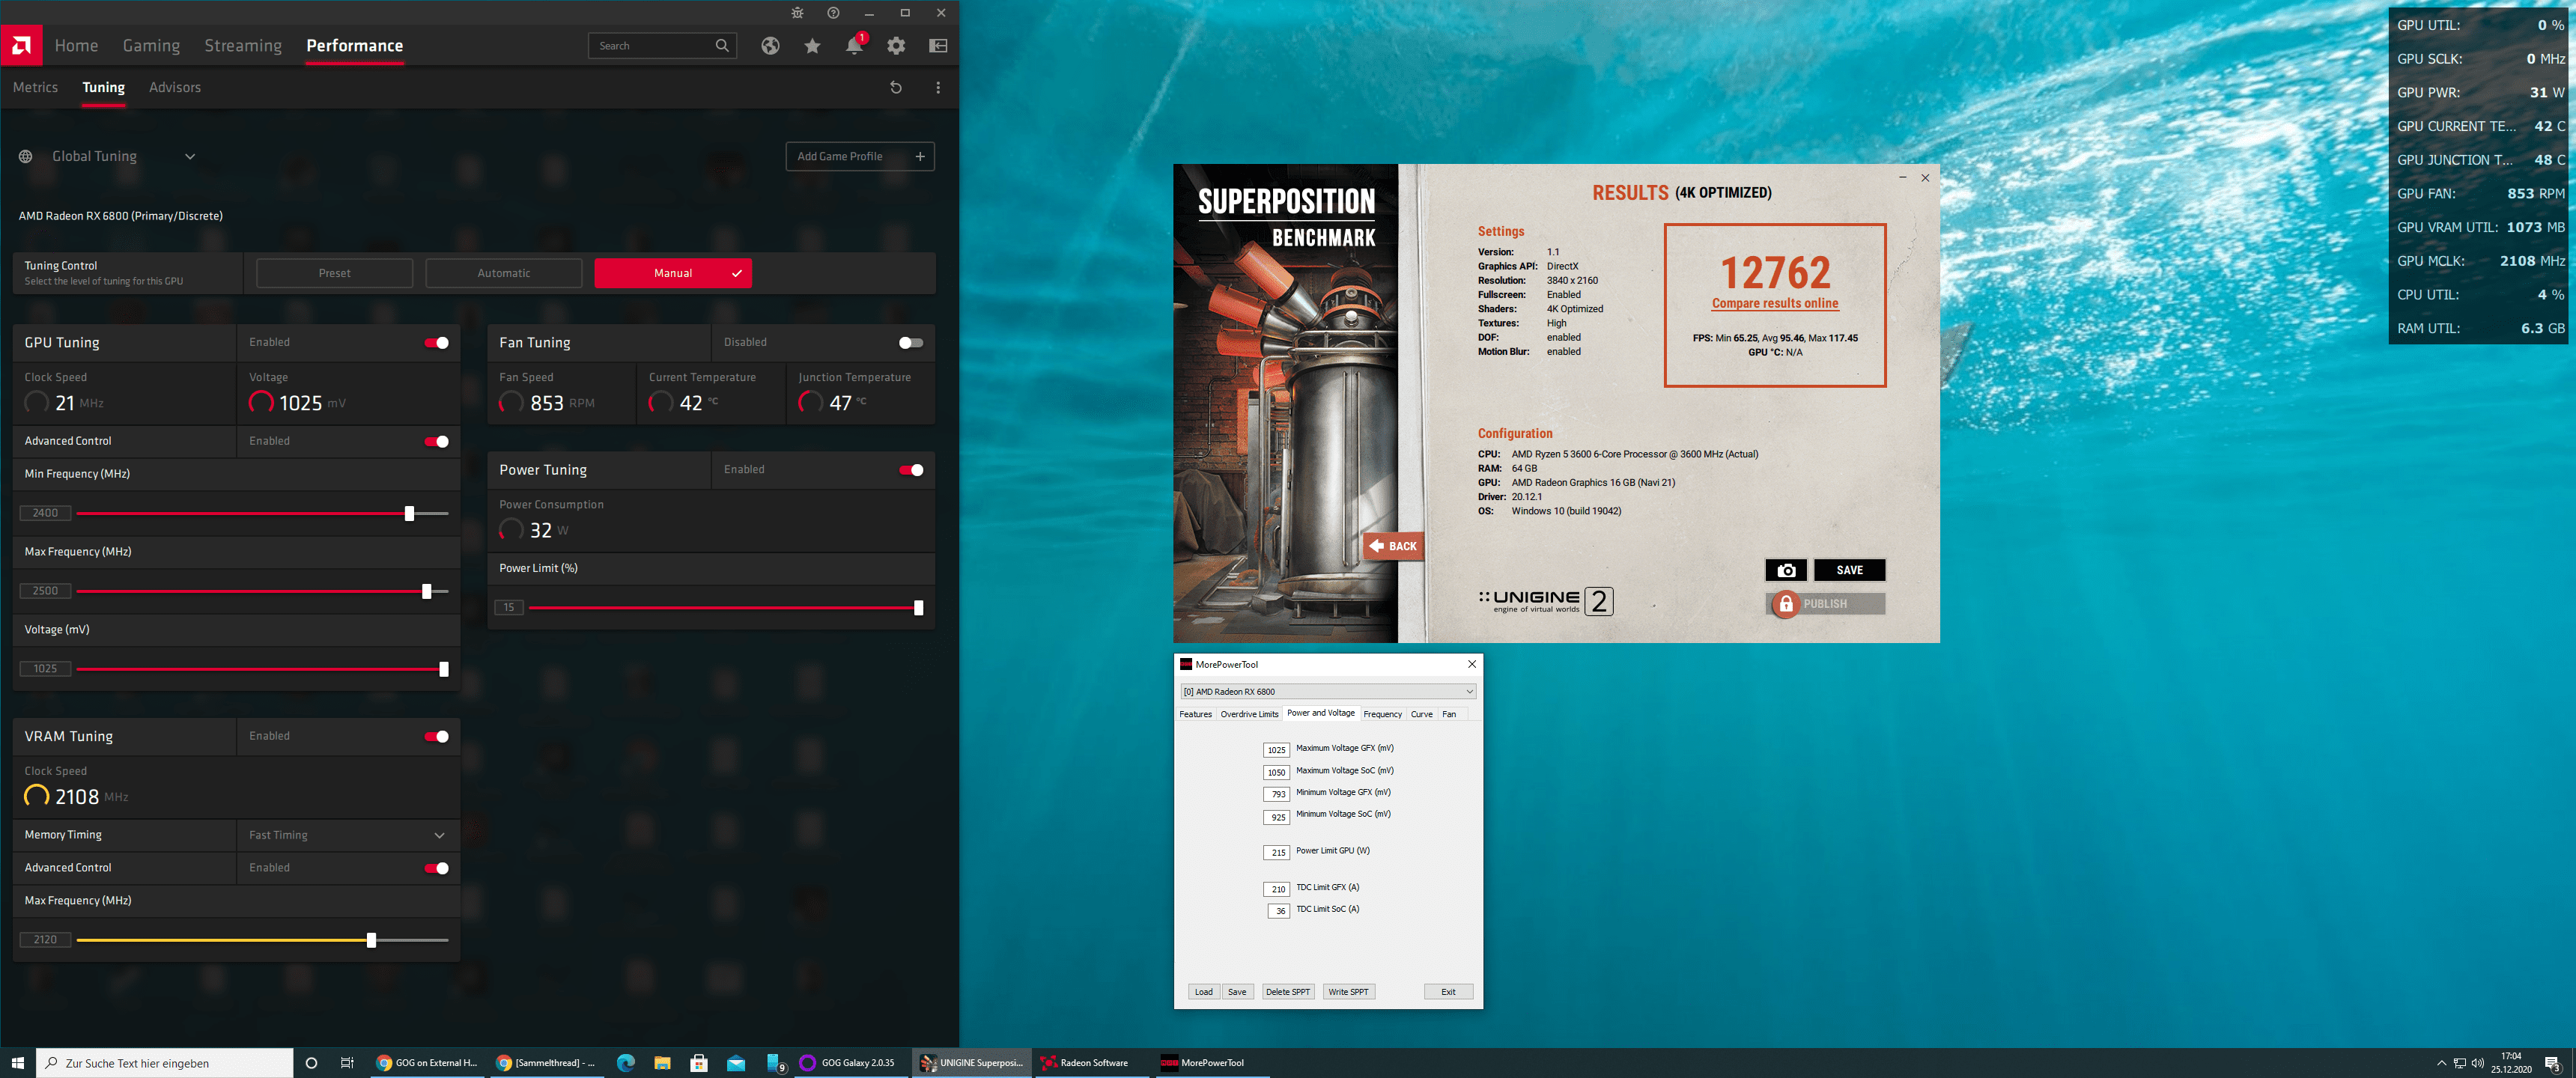Switch to the Home tab
Image resolution: width=2576 pixels, height=1078 pixels.
[76, 46]
